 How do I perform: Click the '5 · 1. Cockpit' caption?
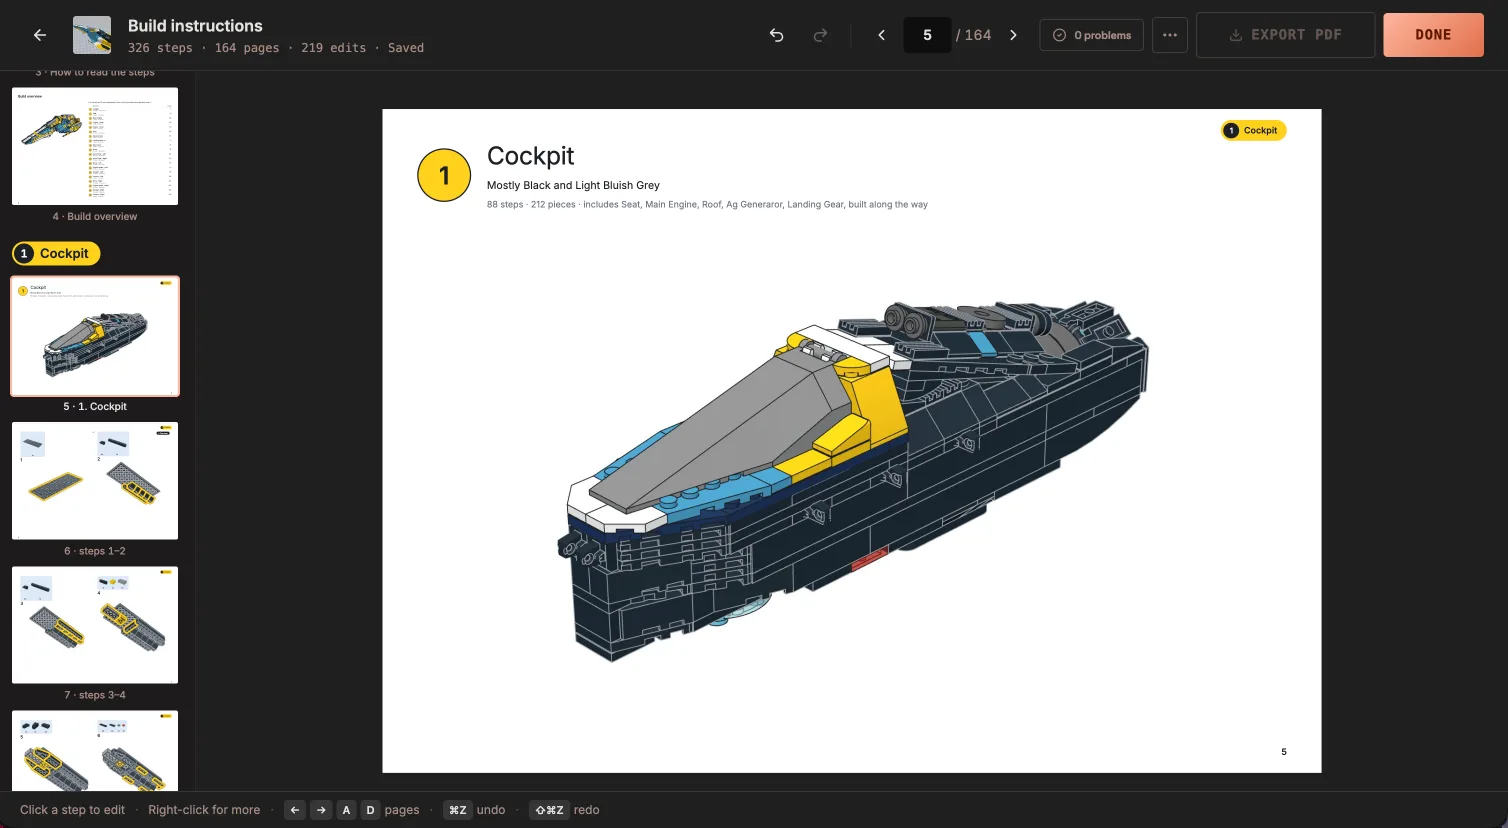click(x=95, y=407)
